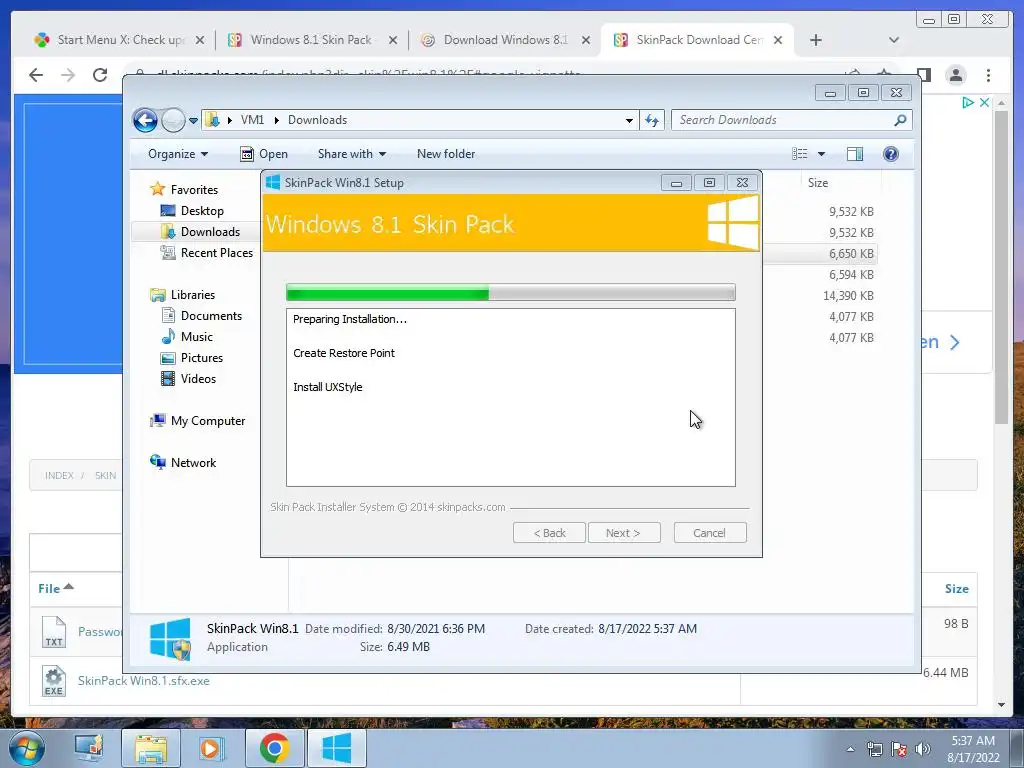
Task: Click the AdChoices triangle icon
Action: tap(968, 103)
